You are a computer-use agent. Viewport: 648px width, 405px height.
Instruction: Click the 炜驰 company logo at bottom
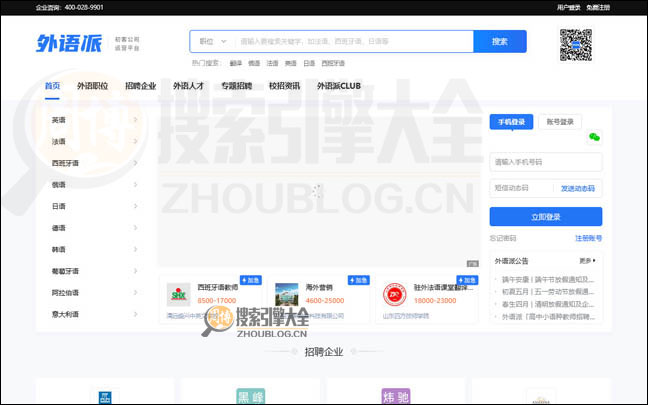point(396,394)
